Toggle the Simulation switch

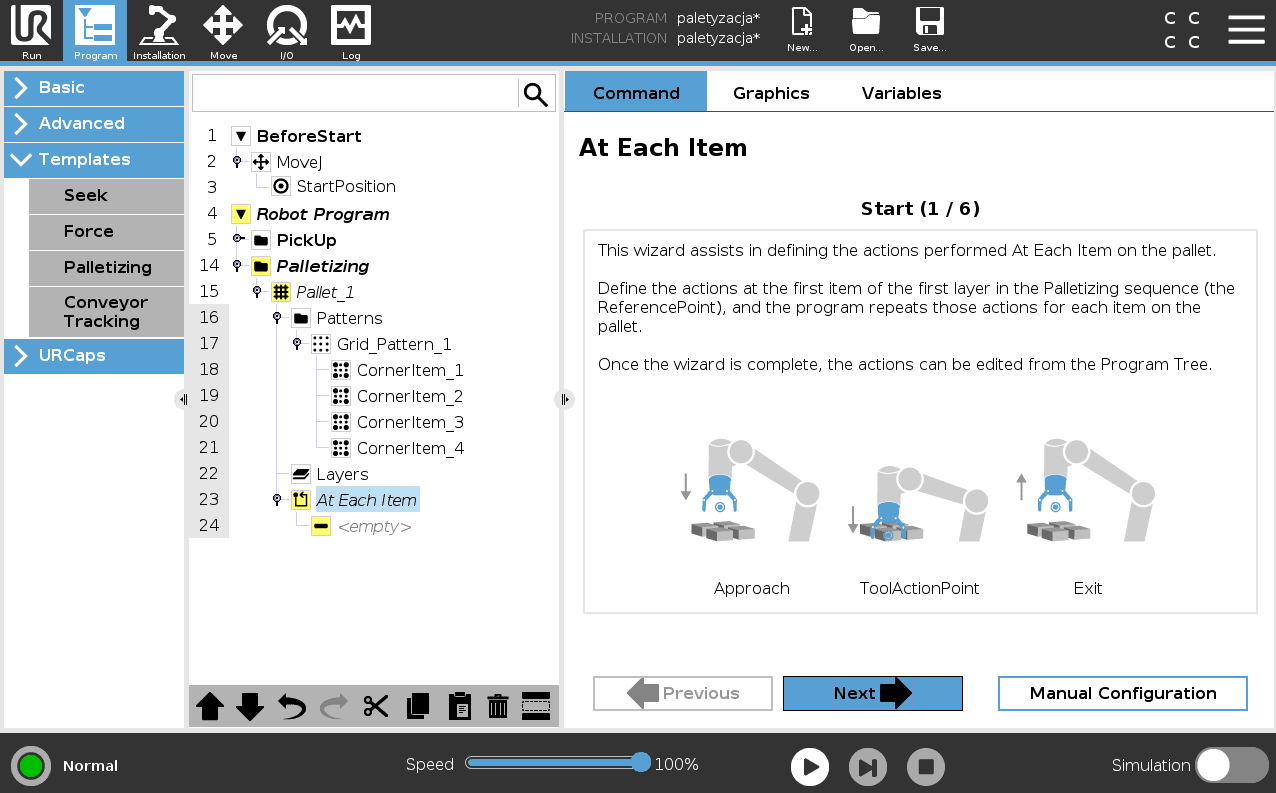1232,765
